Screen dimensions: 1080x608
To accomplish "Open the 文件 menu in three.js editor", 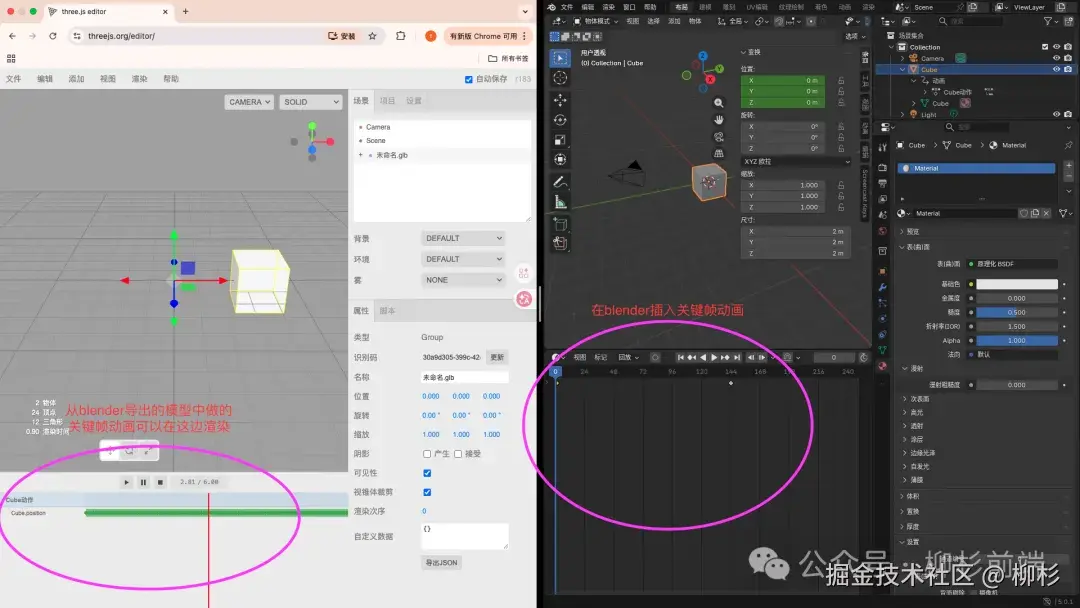I will 14,79.
